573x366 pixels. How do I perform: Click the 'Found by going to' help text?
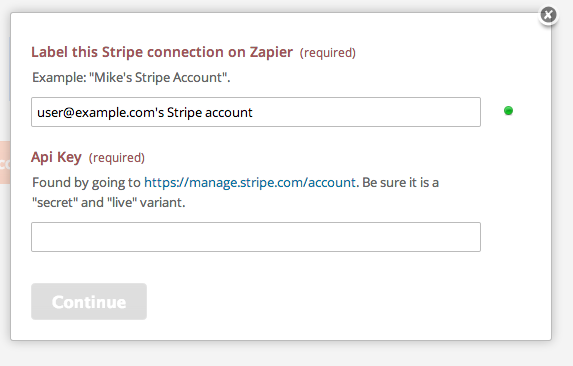86,182
